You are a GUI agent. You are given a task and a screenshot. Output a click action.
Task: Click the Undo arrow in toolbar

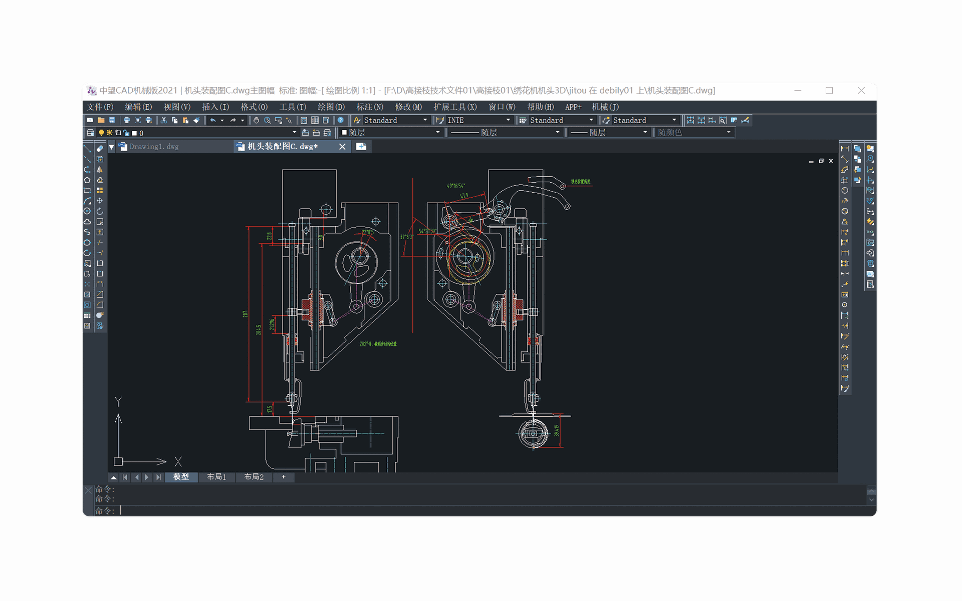click(212, 120)
